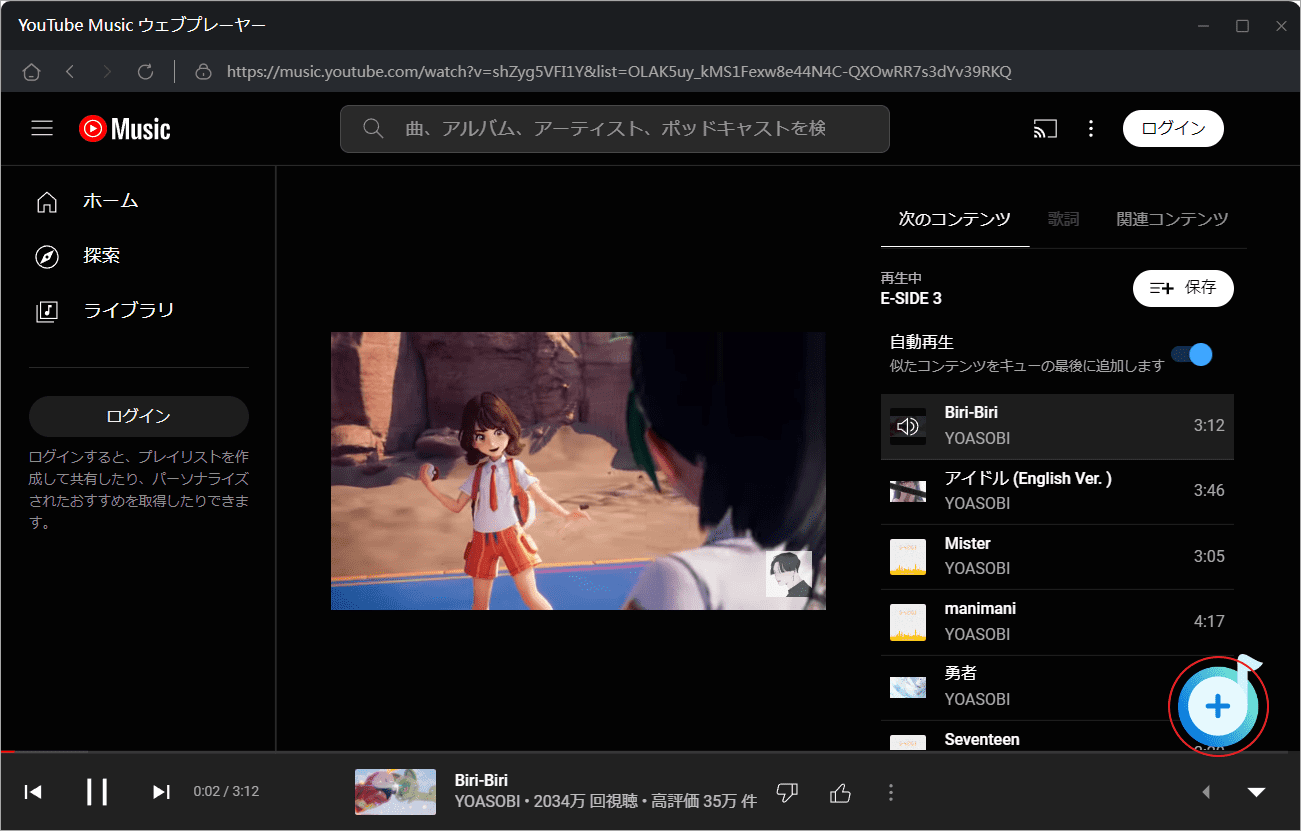The height and width of the screenshot is (831, 1301).
Task: Go back with the browser back arrow
Action: point(70,72)
